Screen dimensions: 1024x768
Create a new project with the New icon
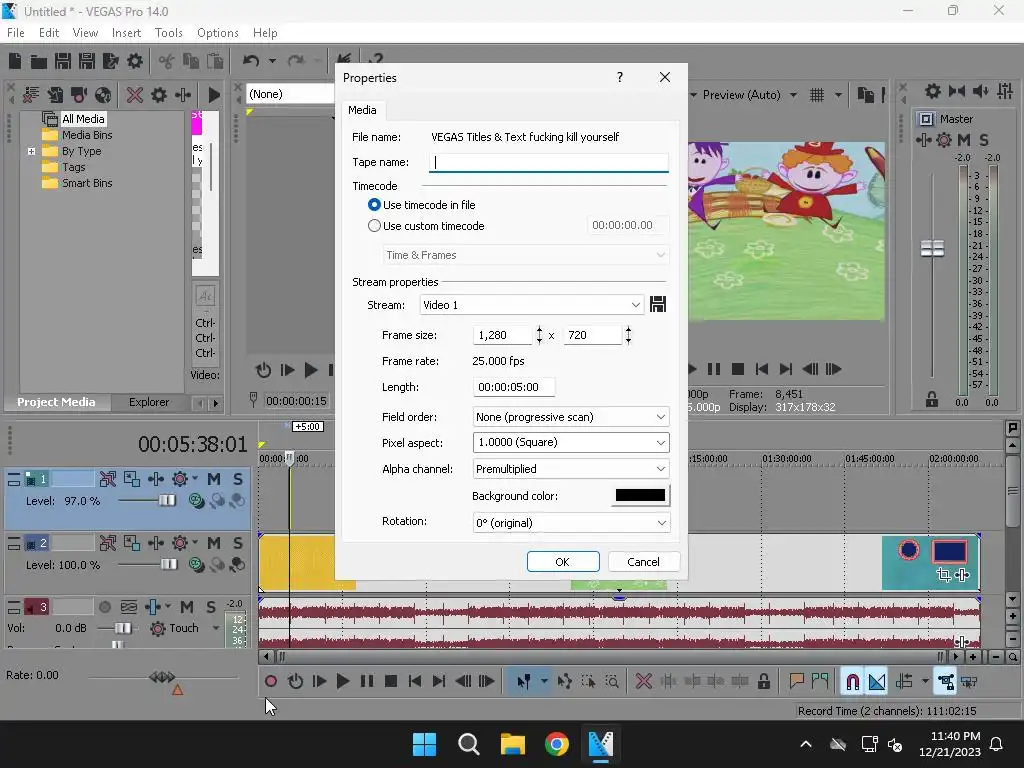[x=15, y=61]
